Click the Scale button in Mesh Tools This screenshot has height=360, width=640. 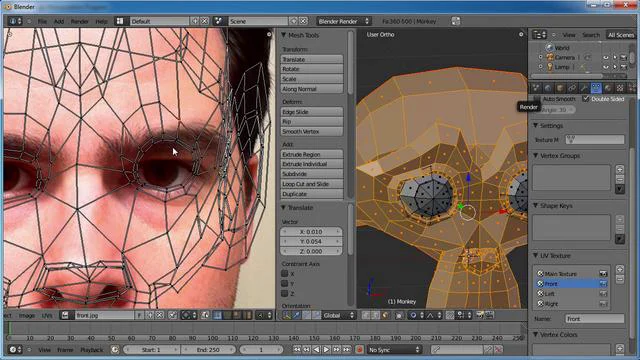coord(311,79)
